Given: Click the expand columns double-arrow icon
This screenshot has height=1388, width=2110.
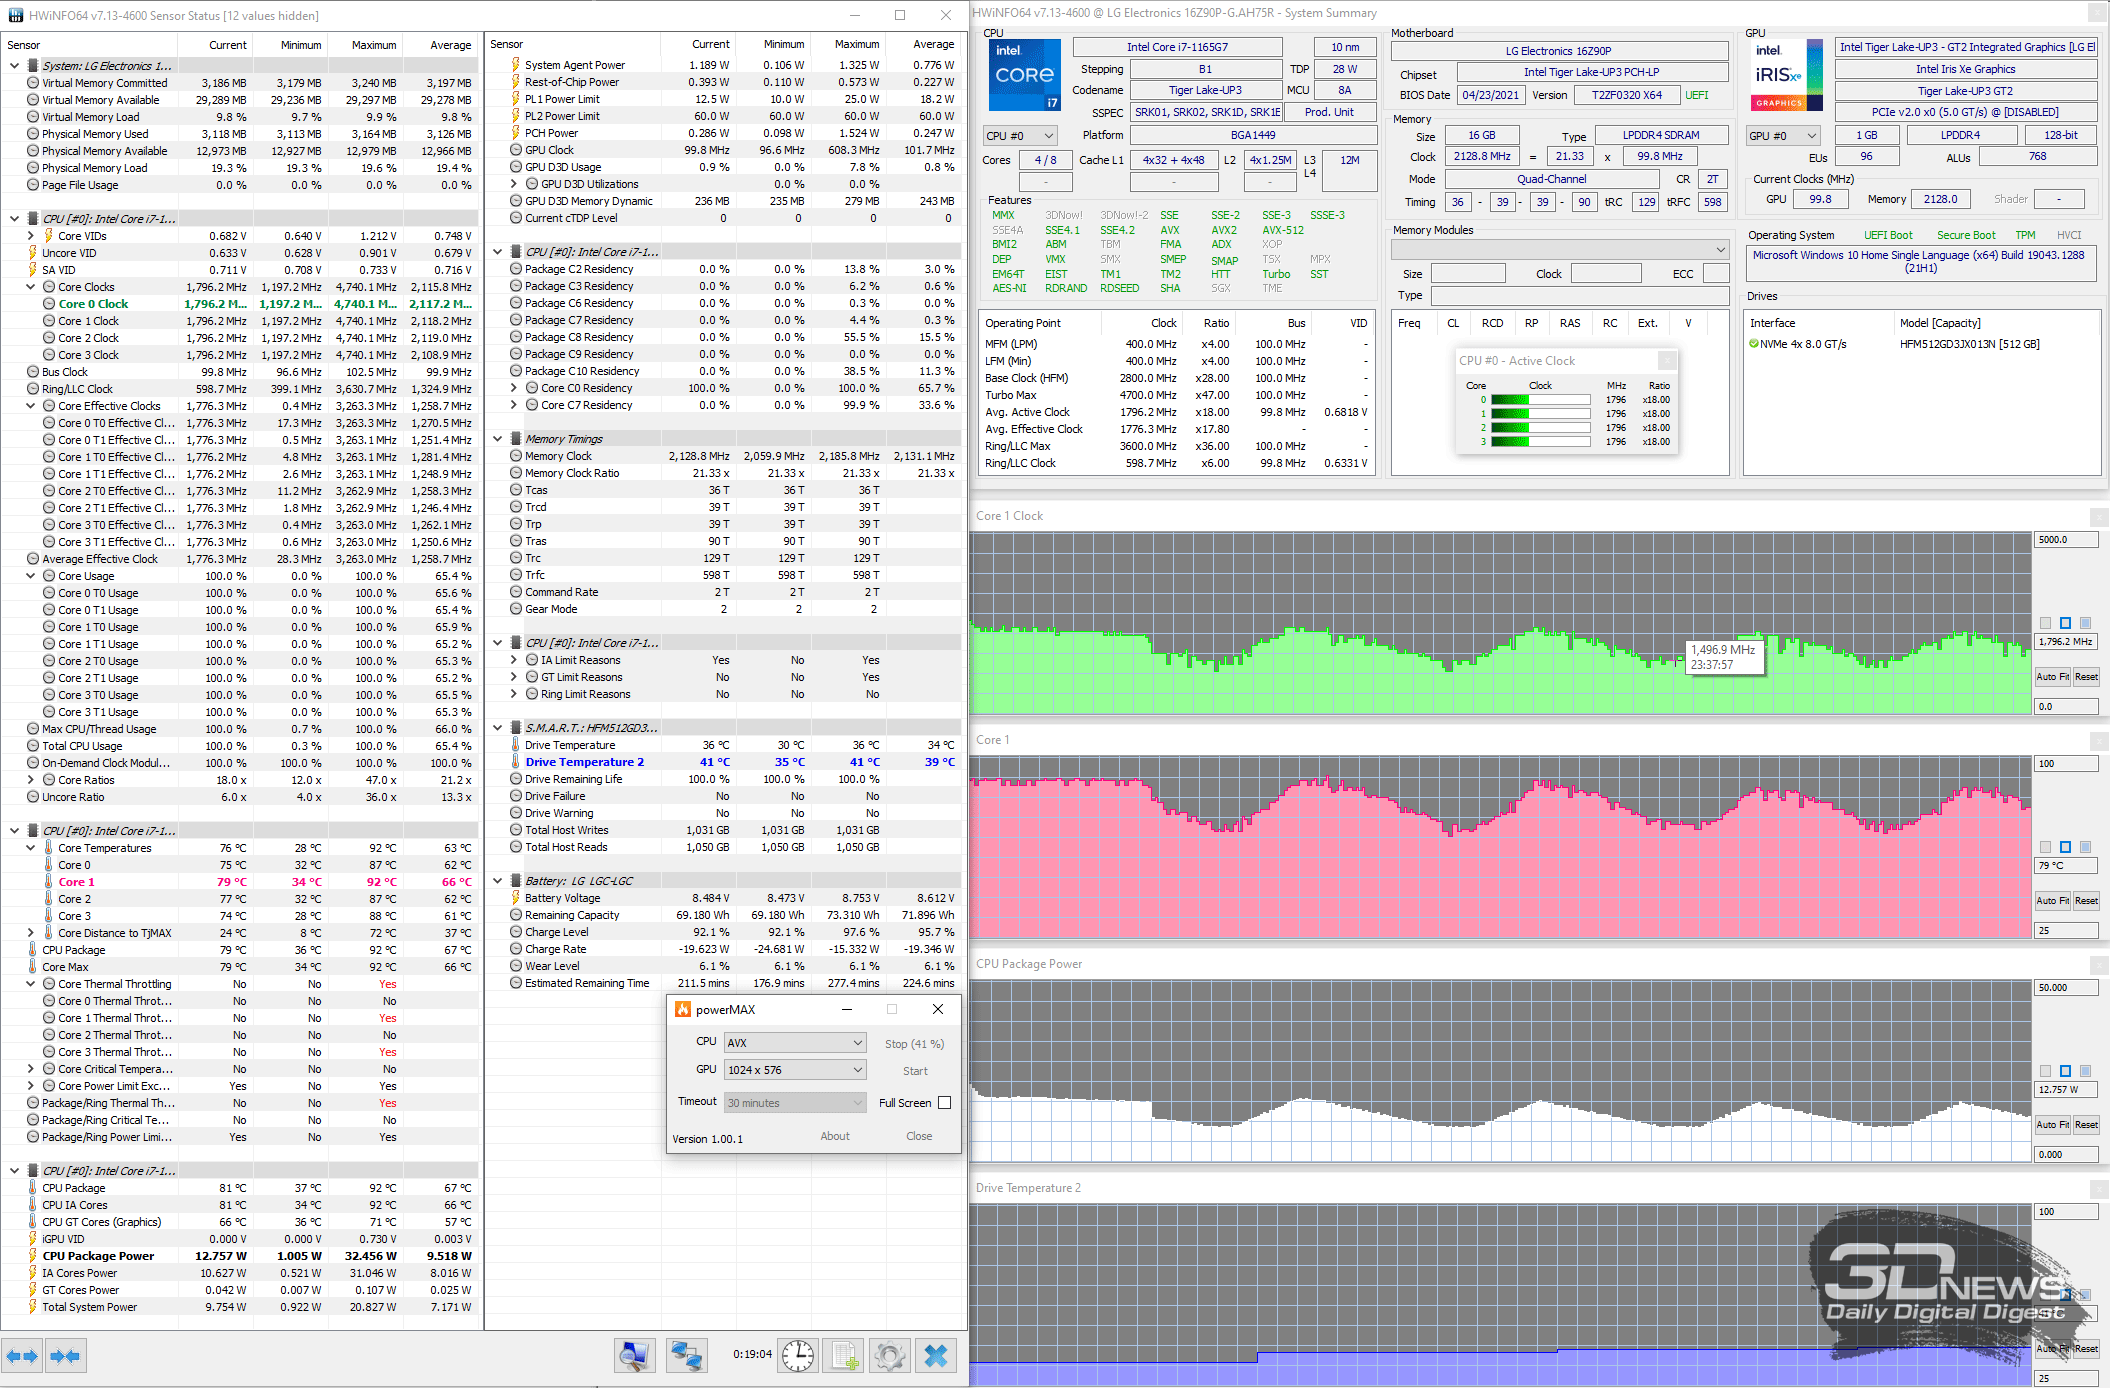Looking at the screenshot, I should 22,1356.
